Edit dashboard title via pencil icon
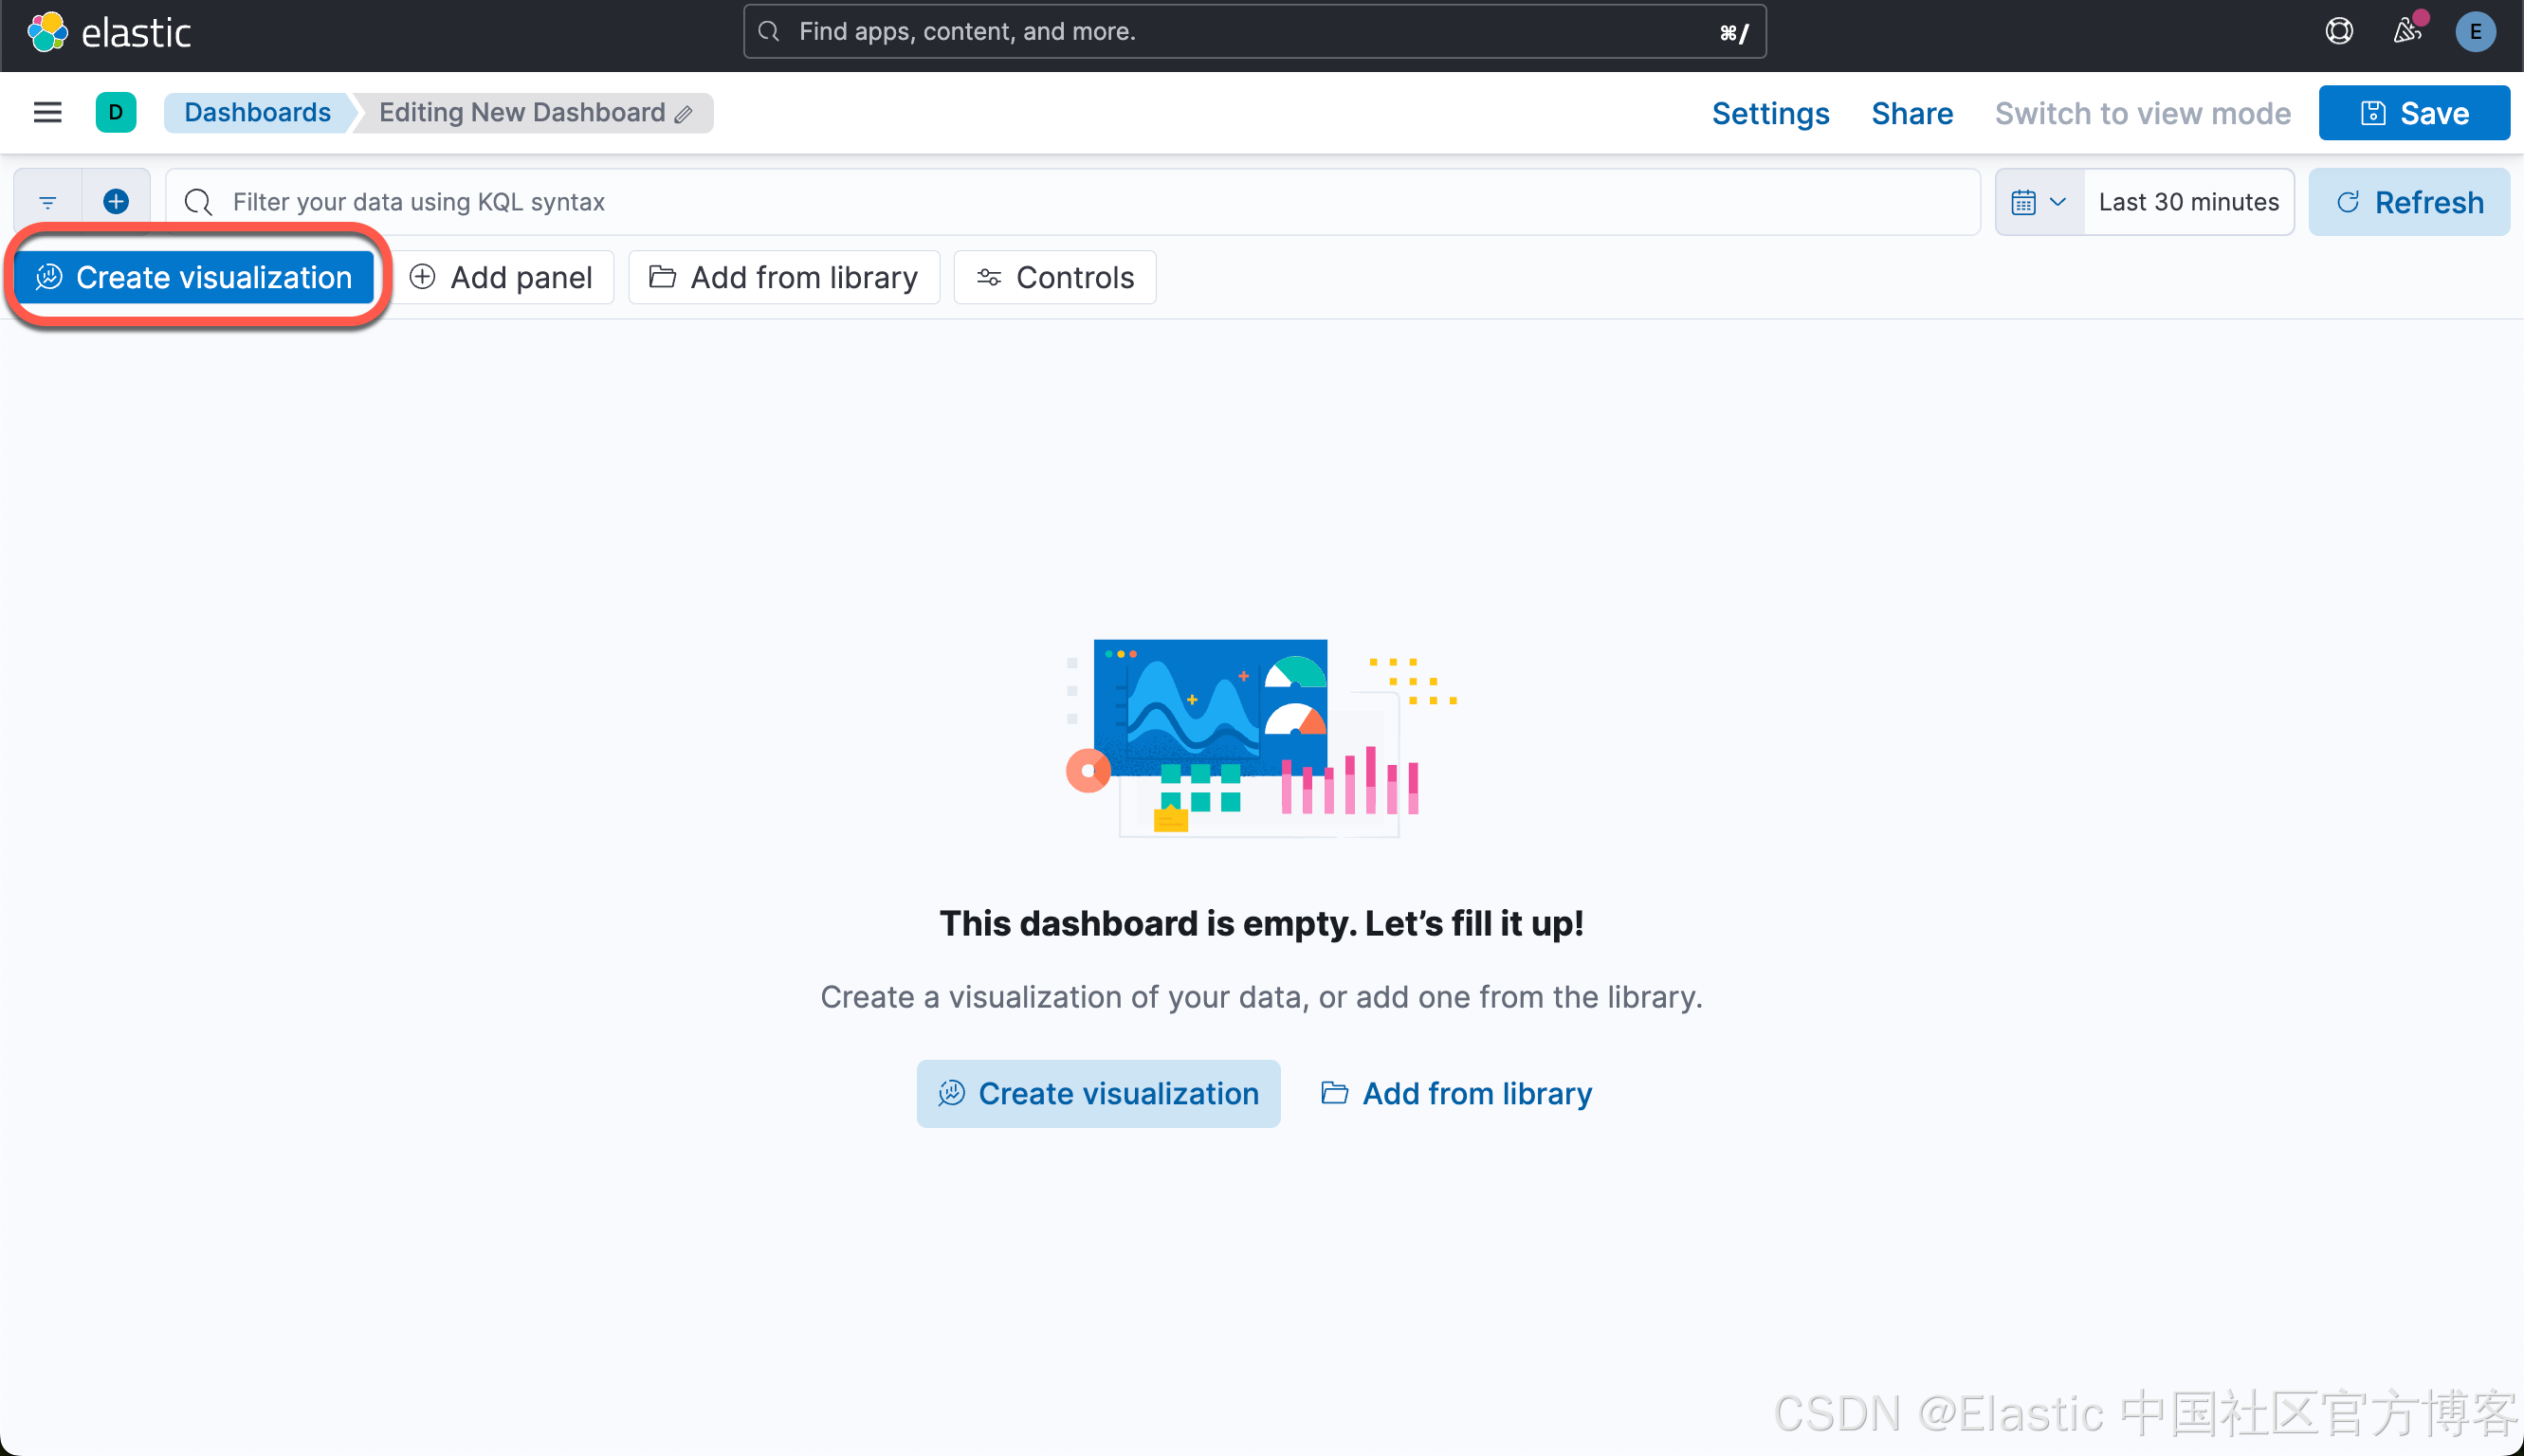Image resolution: width=2524 pixels, height=1456 pixels. (684, 114)
